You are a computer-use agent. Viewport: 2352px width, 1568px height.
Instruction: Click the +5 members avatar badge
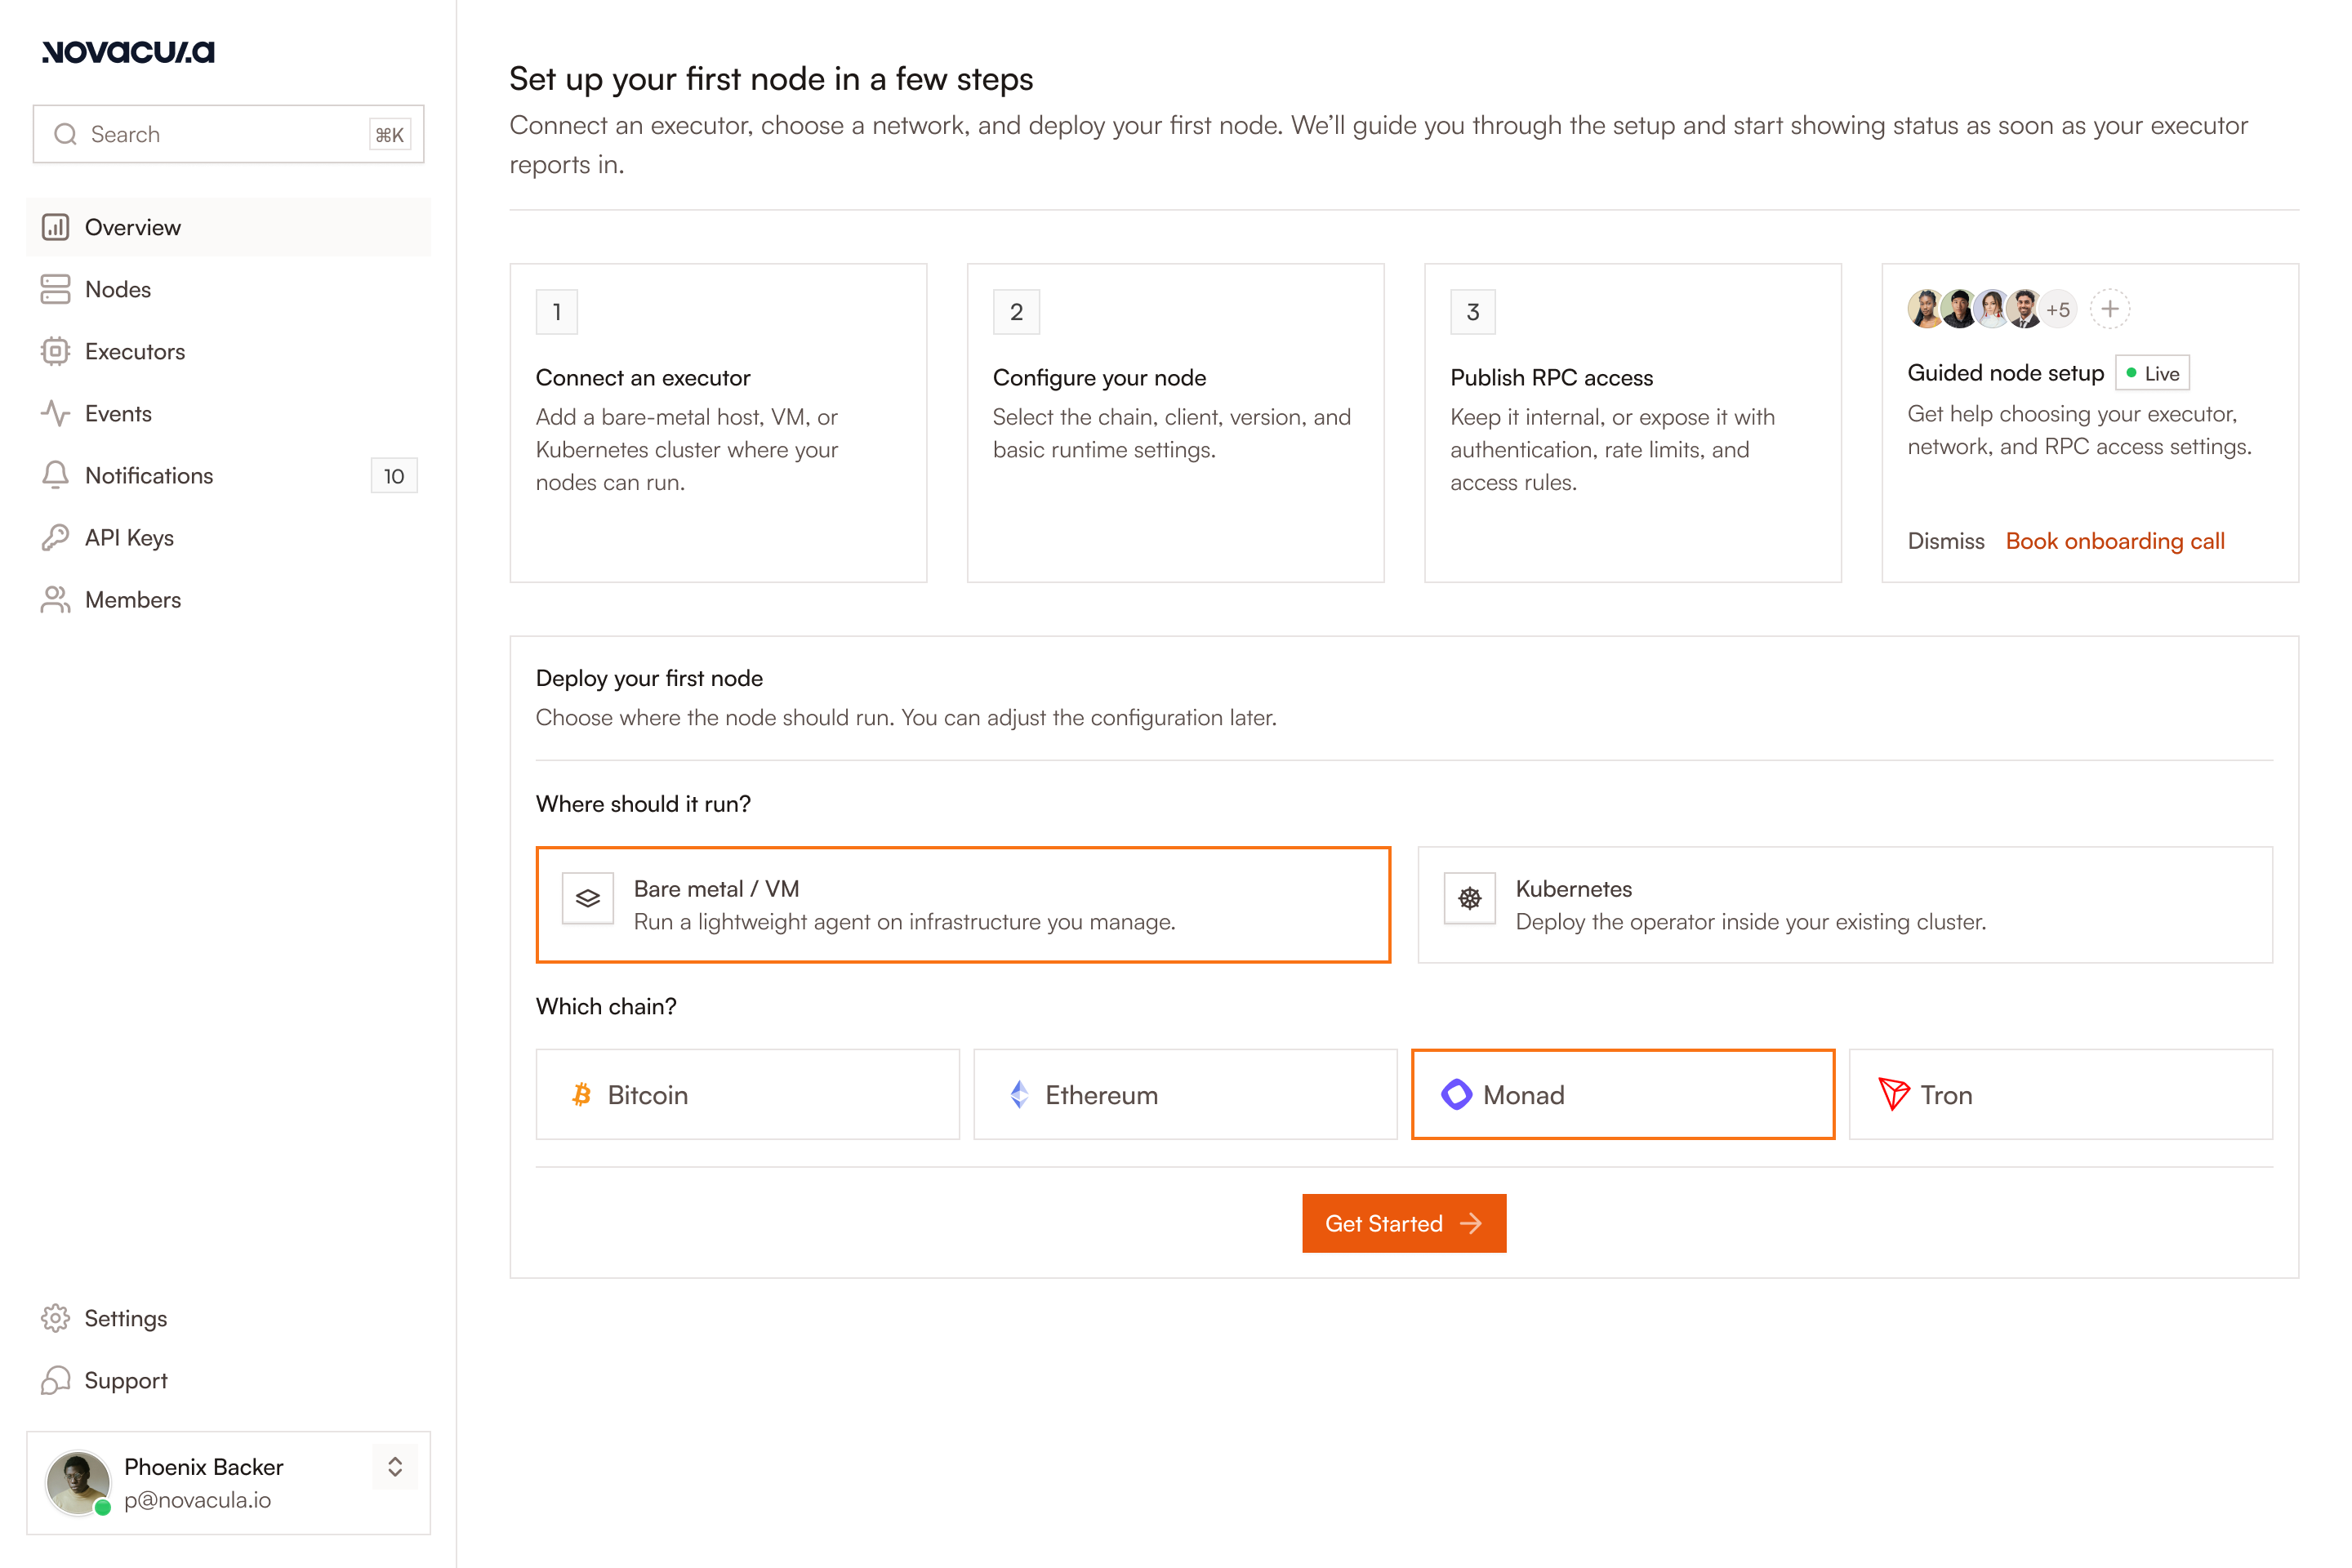coord(2058,310)
